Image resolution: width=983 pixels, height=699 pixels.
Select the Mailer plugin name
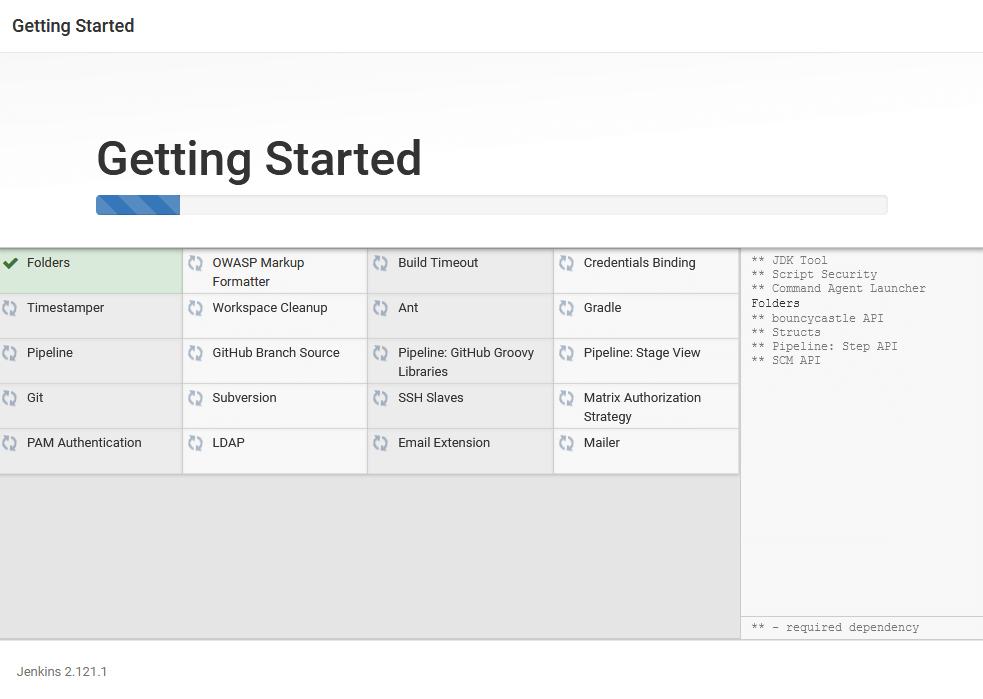[602, 443]
